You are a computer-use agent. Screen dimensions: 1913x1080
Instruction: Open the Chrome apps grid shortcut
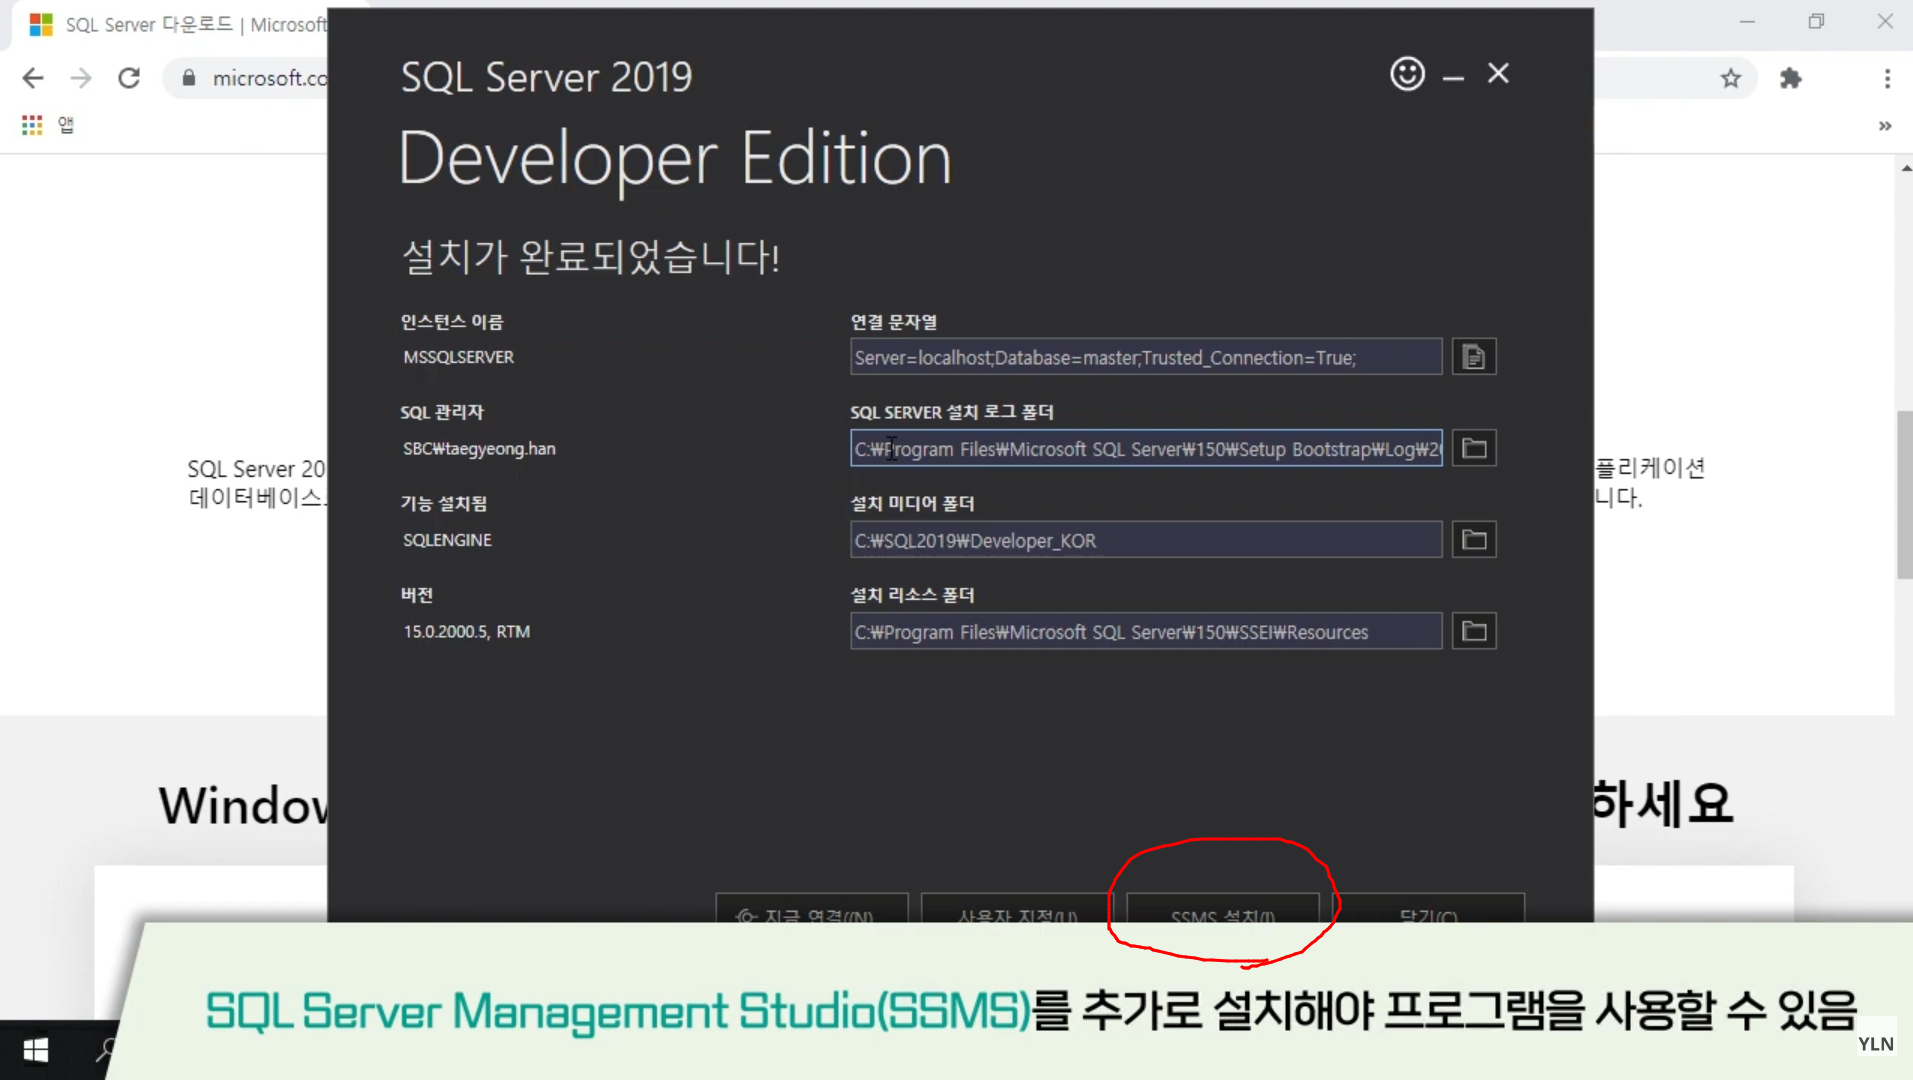coord(32,125)
